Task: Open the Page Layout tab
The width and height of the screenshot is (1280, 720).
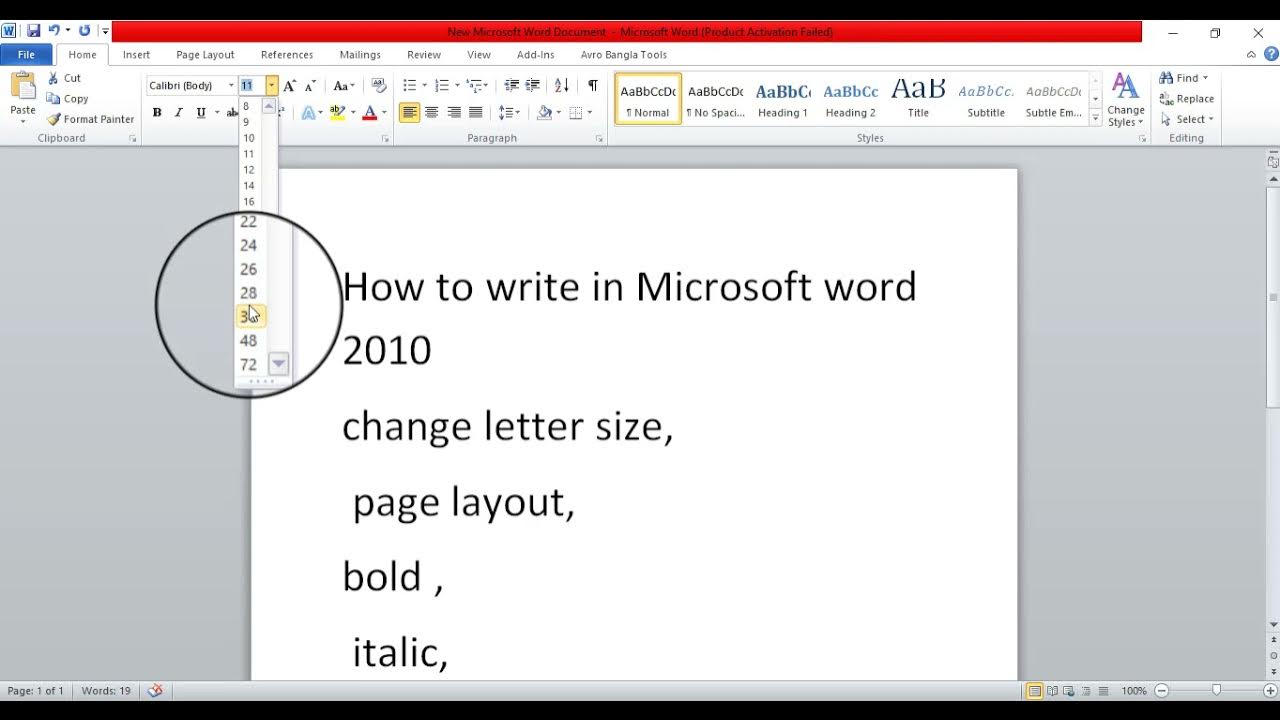Action: 205,55
